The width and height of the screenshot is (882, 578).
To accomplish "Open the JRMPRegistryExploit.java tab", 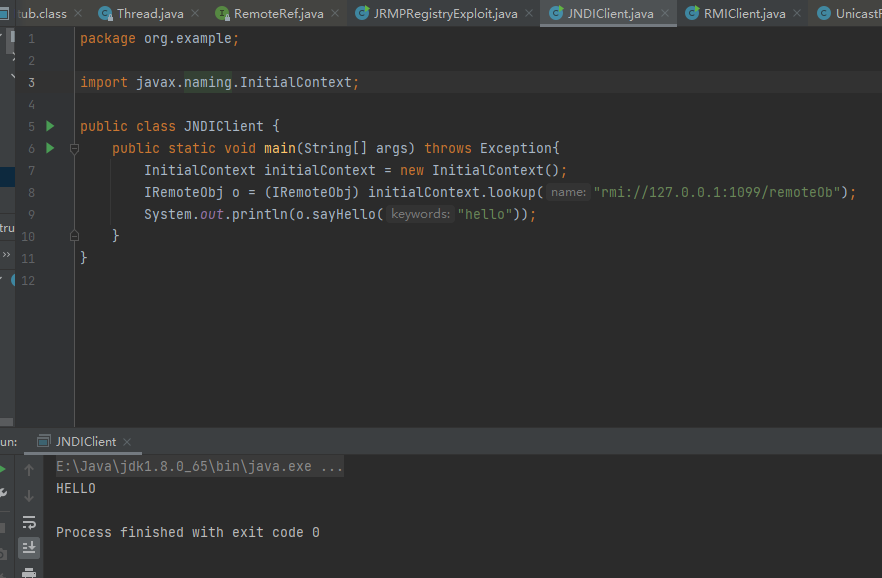I will pos(446,13).
